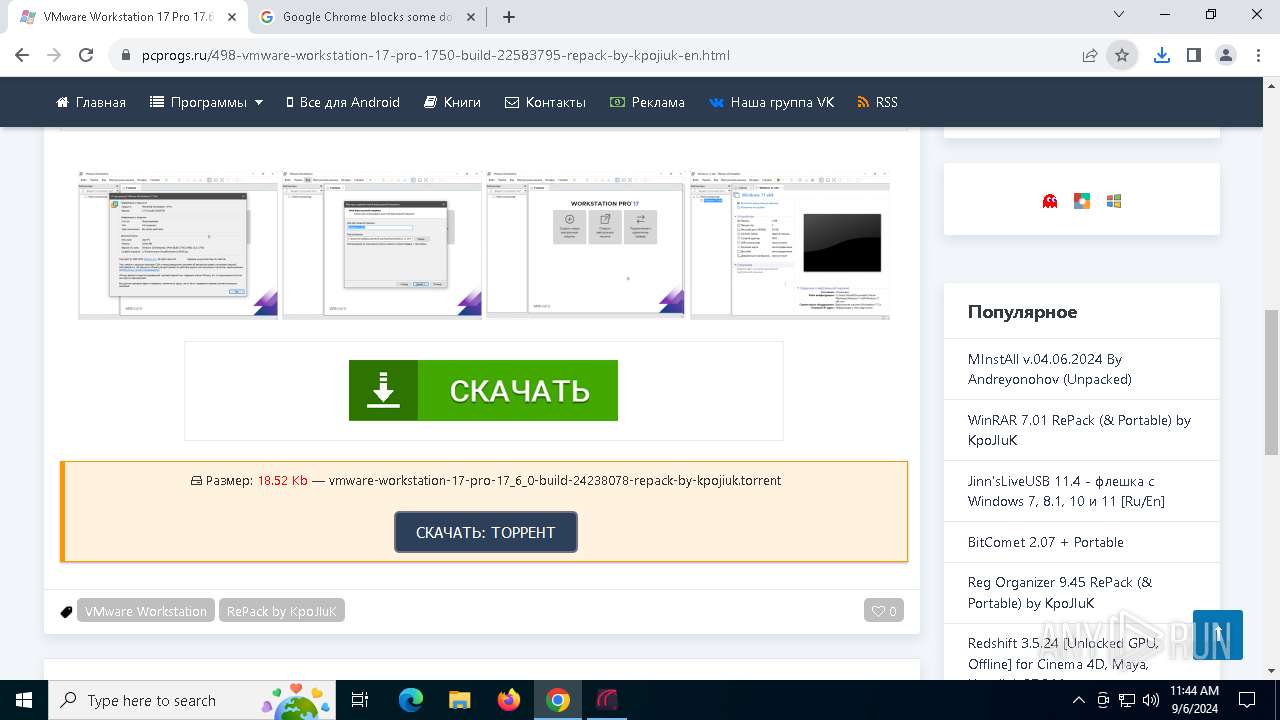Viewport: 1280px width, 720px height.
Task: Open the notification center icon
Action: (x=1247, y=700)
